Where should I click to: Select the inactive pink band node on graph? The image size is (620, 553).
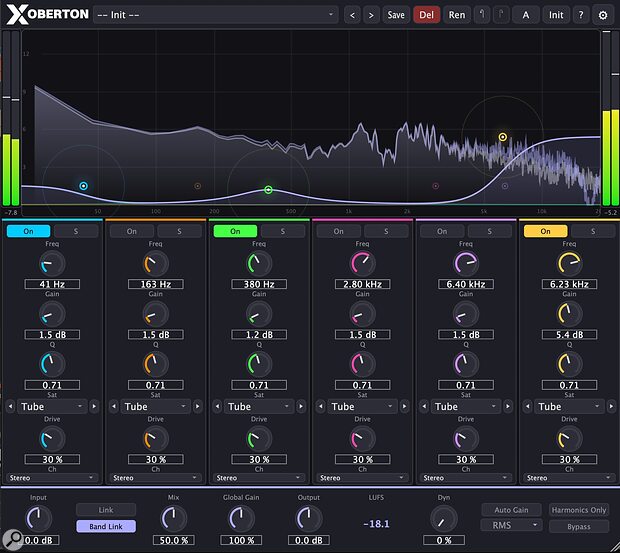click(x=436, y=186)
